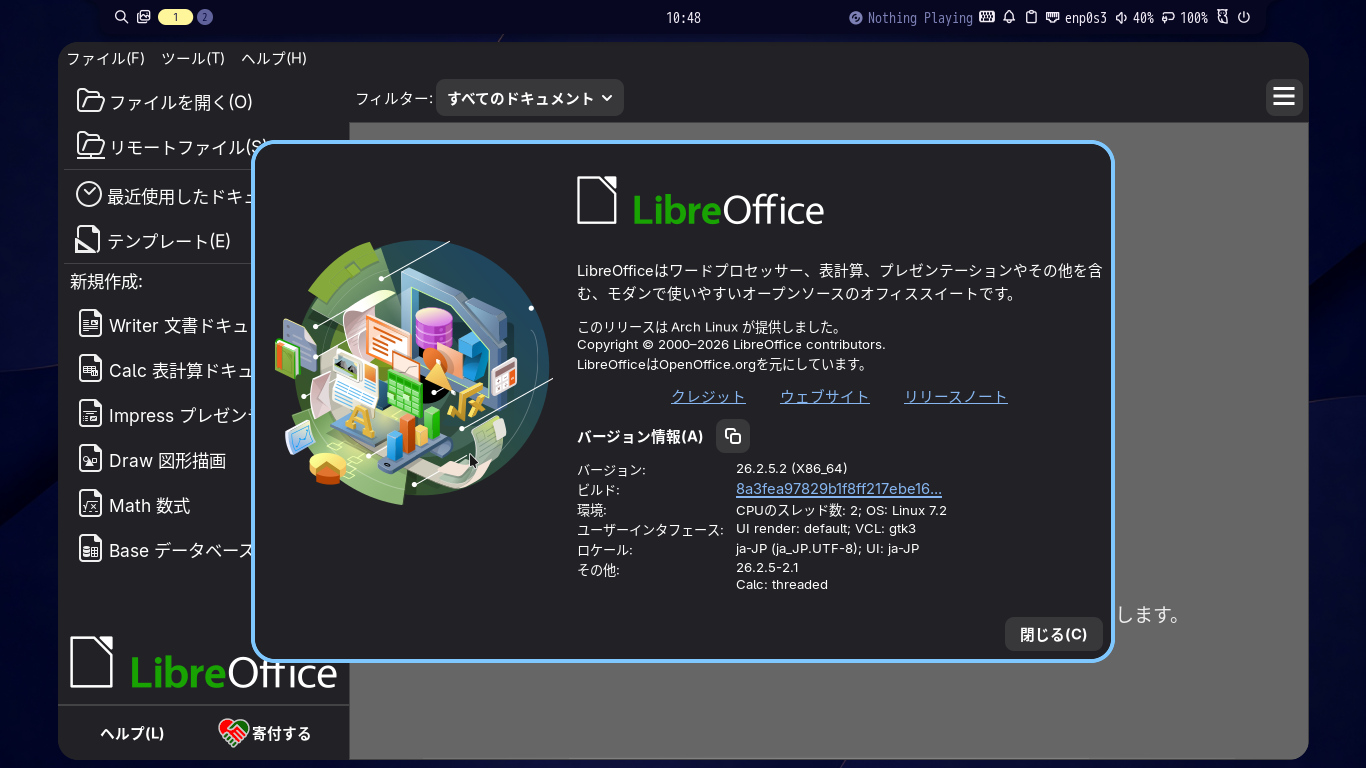Click the クレジット link
Image resolution: width=1366 pixels, height=768 pixels.
coord(708,396)
